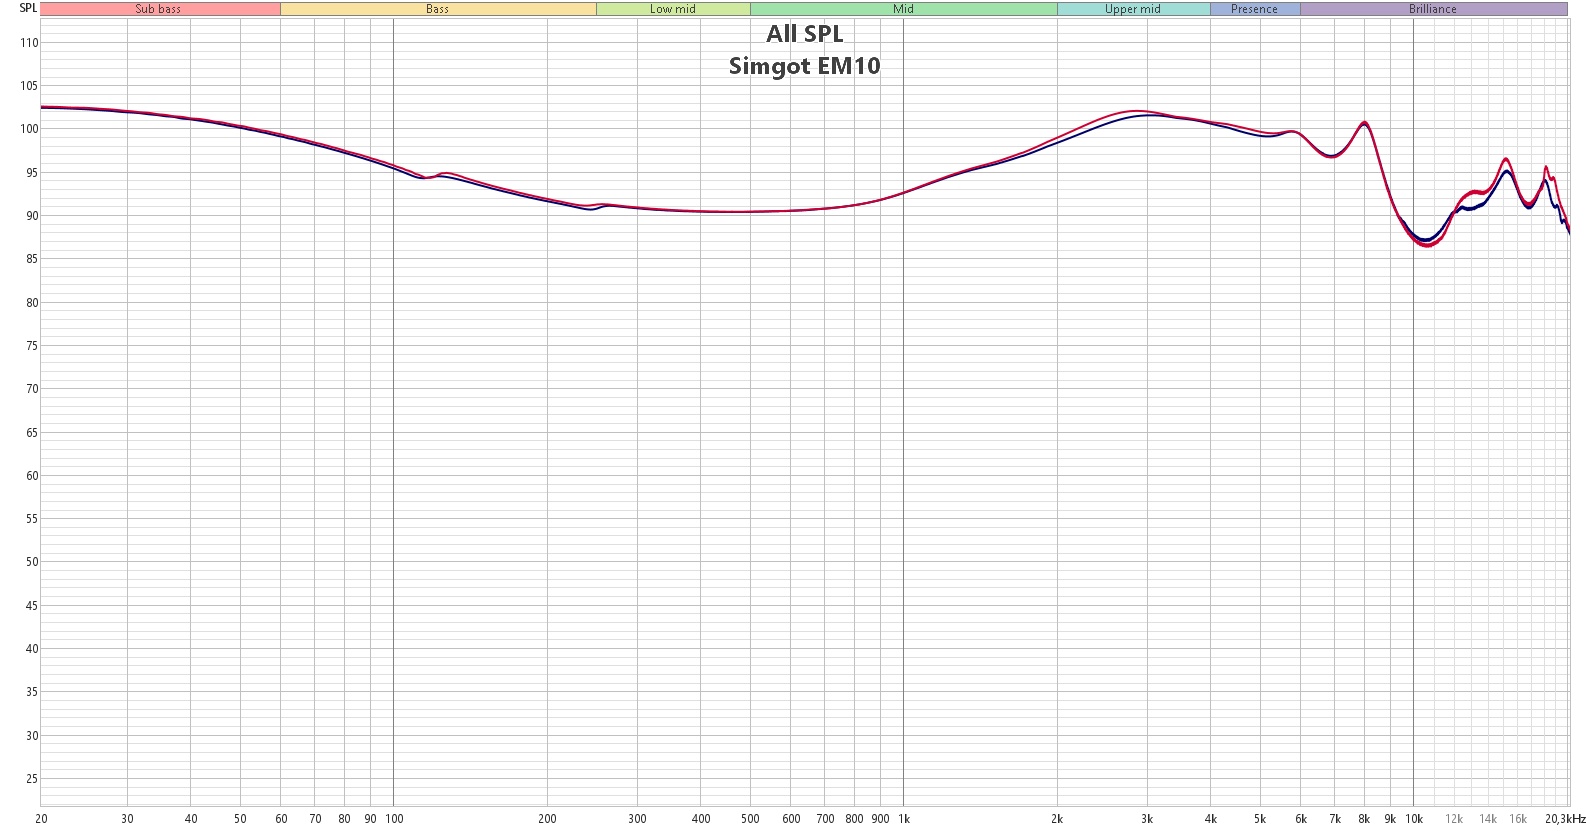This screenshot has height=831, width=1590.
Task: Click the 5k label on frequency axis
Action: pyautogui.click(x=1260, y=819)
